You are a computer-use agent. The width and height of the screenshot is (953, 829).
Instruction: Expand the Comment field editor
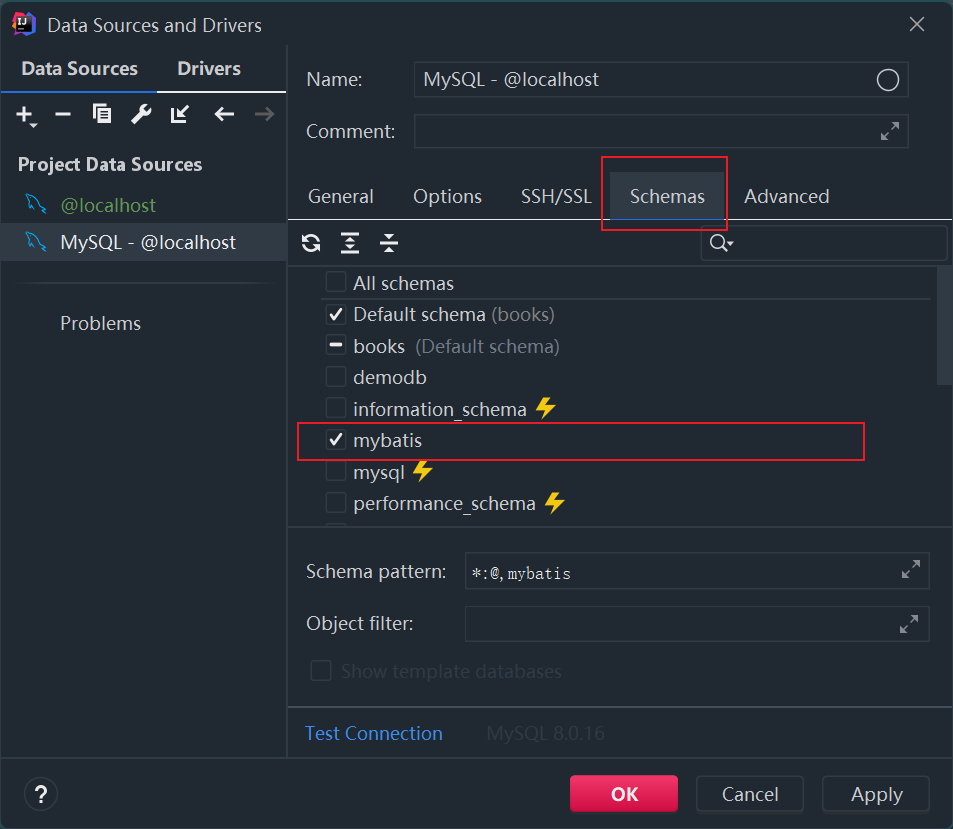(890, 131)
